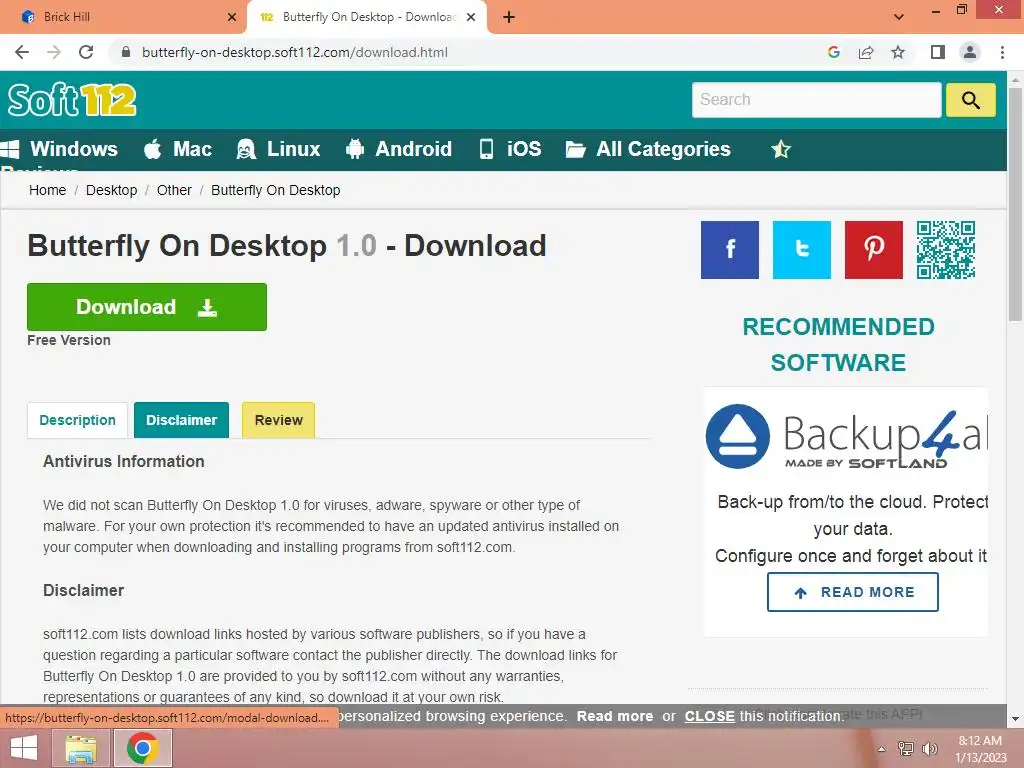
Task: Bookmark this tab with the star icon
Action: coord(898,52)
